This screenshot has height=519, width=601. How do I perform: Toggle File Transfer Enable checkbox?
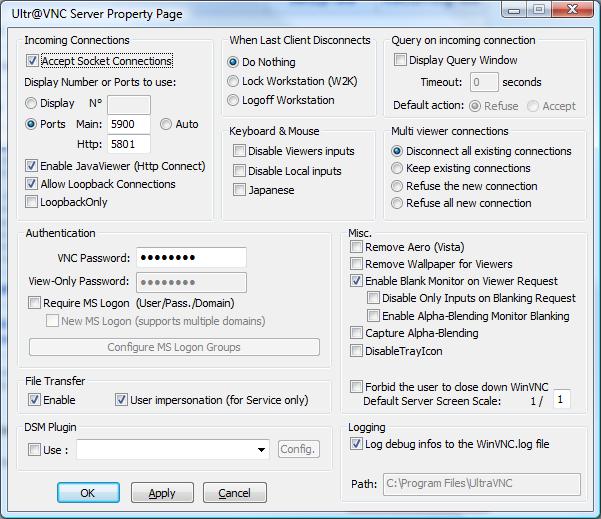tap(34, 400)
